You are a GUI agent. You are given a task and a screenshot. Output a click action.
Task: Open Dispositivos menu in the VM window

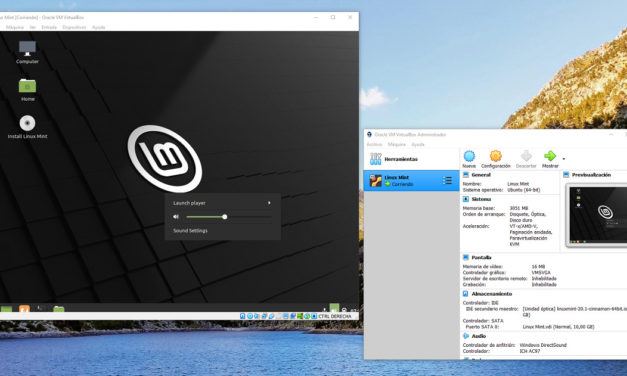pyautogui.click(x=74, y=27)
